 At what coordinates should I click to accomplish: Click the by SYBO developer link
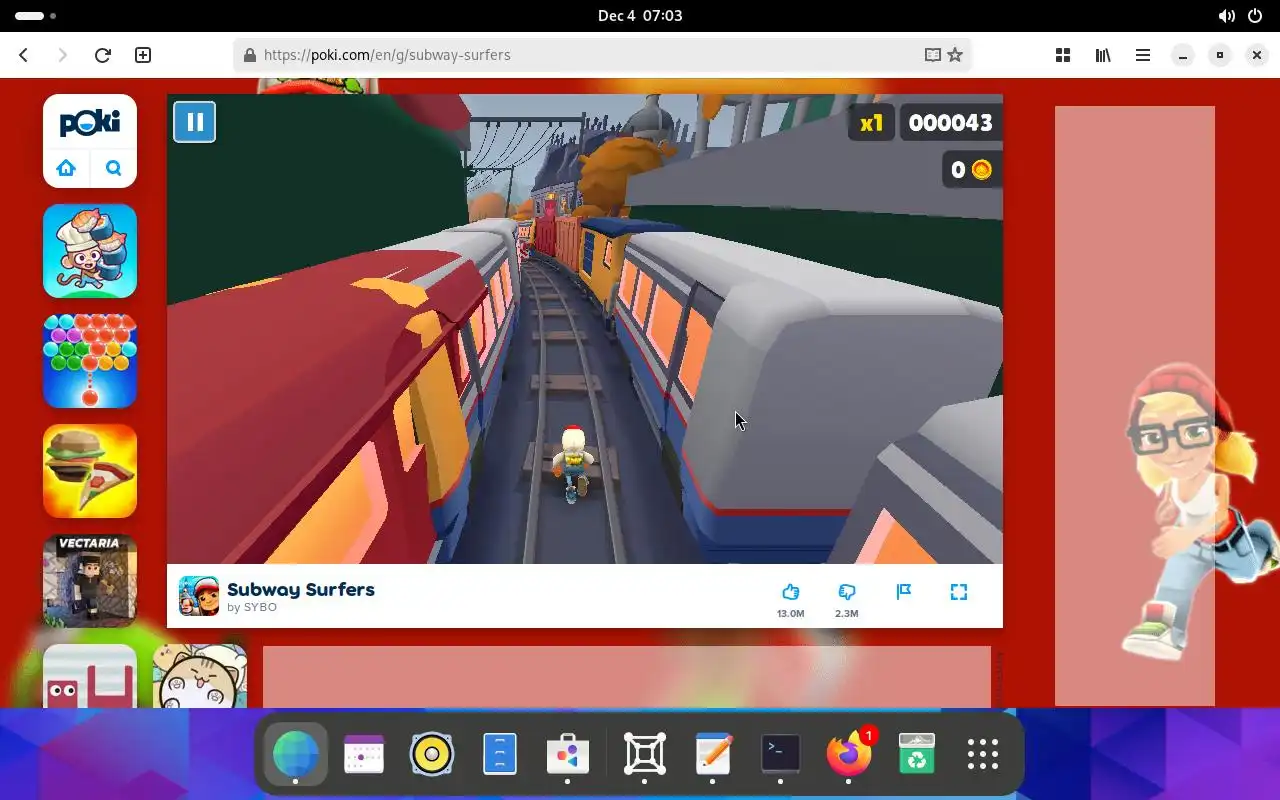252,607
